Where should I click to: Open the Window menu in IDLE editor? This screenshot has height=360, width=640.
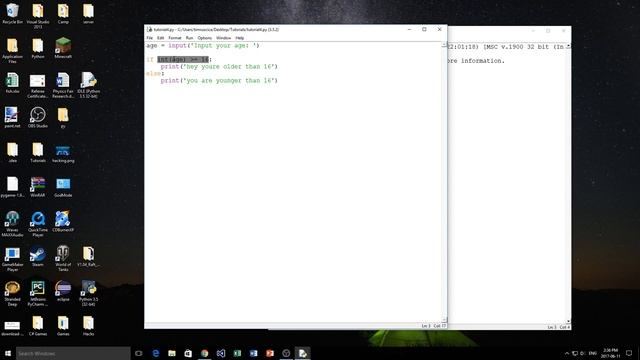pyautogui.click(x=223, y=38)
